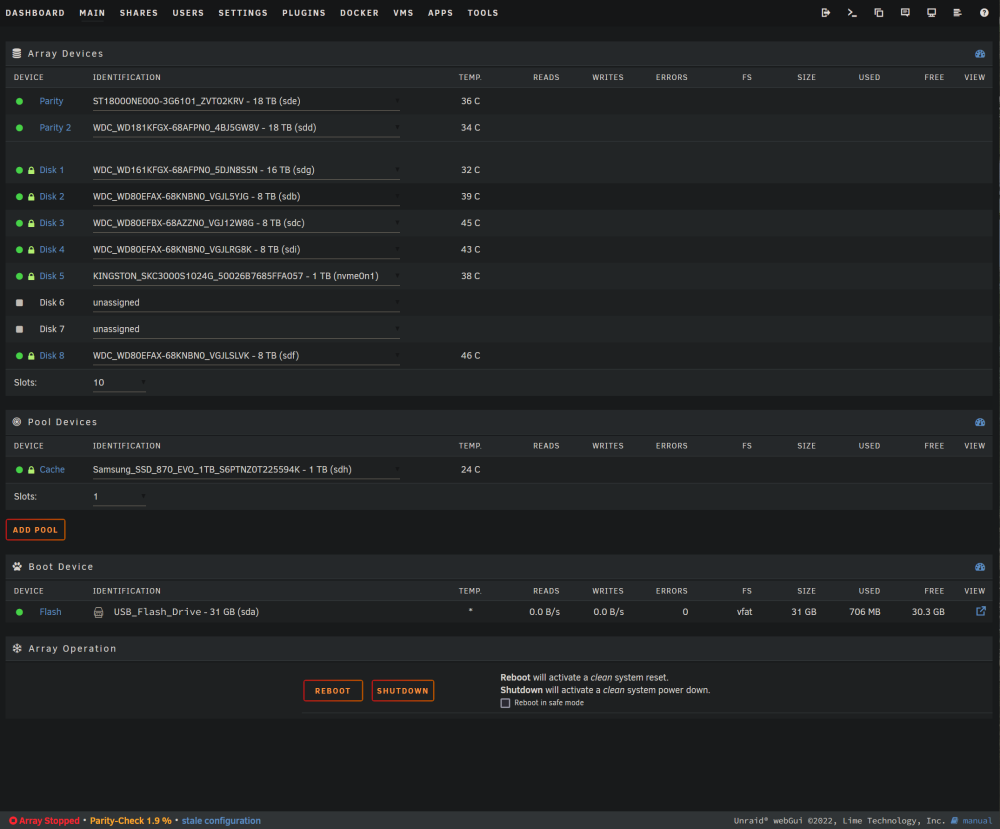Click the help question mark icon
The image size is (1000, 829).
coord(984,13)
